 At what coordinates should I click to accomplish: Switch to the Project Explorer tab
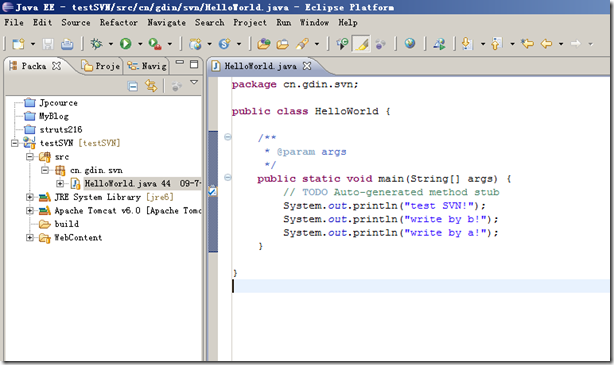click(101, 66)
